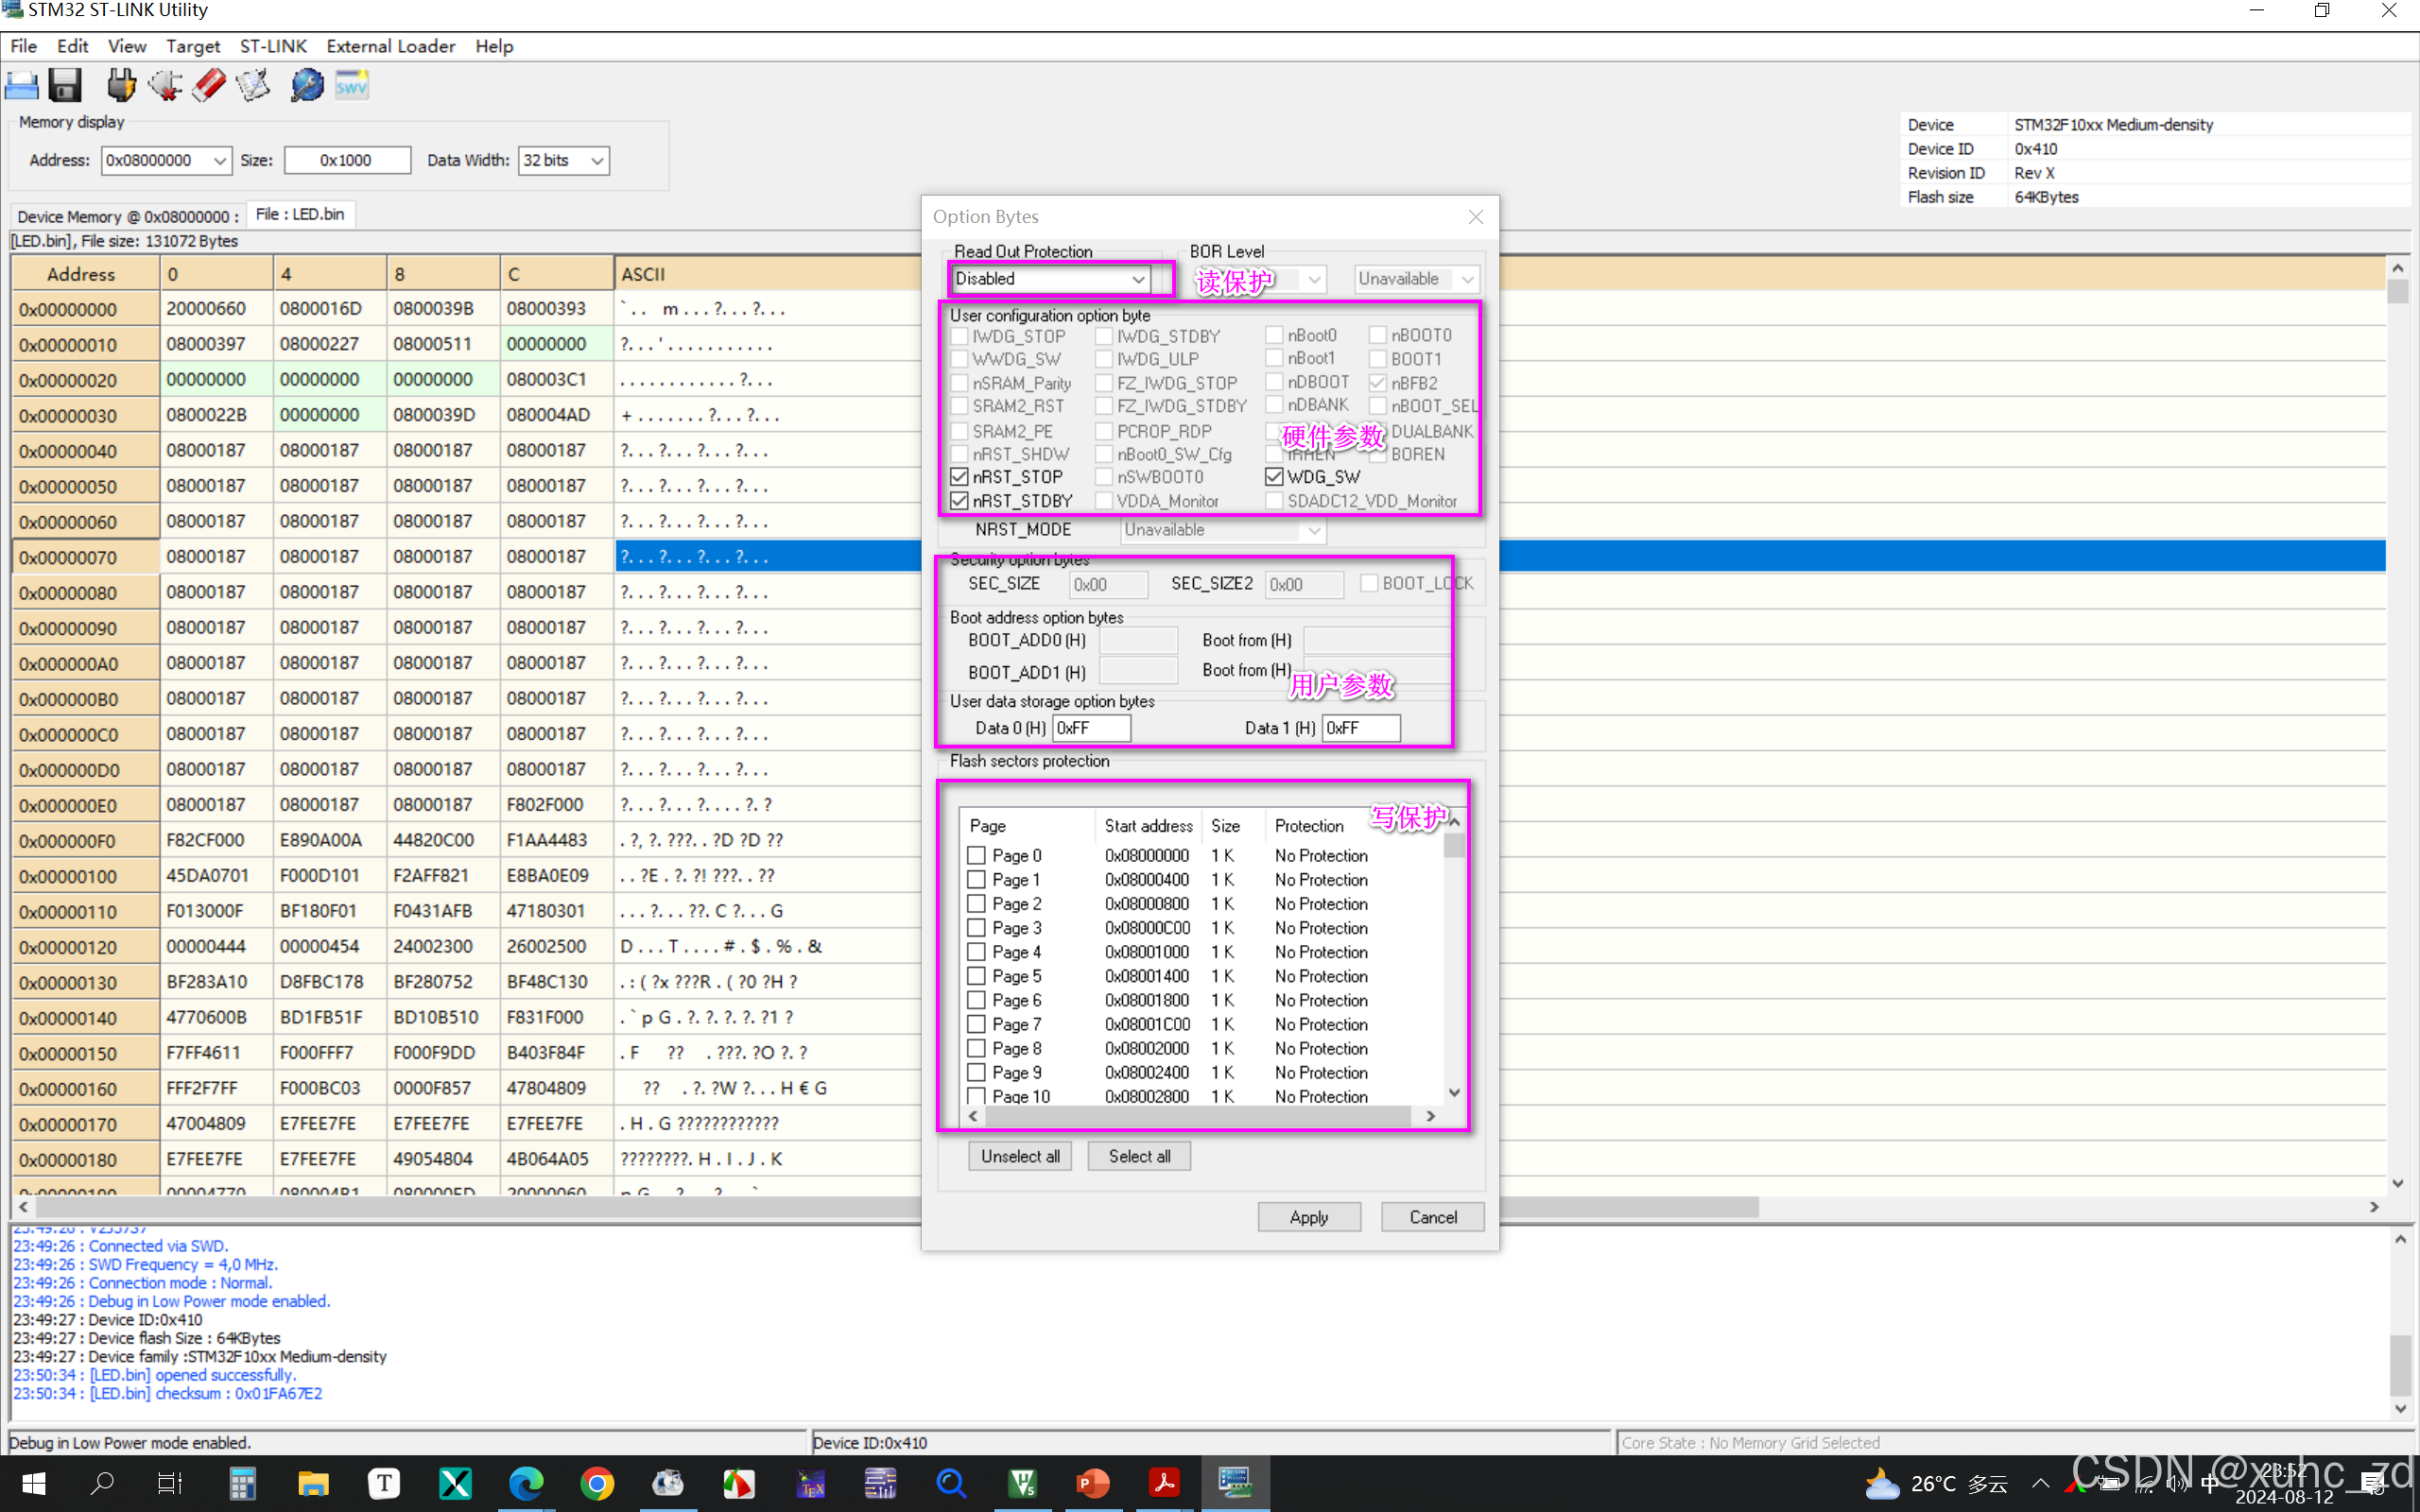Viewport: 2420px width, 1512px height.
Task: Disconnect from target using the unplug icon
Action: (x=165, y=86)
